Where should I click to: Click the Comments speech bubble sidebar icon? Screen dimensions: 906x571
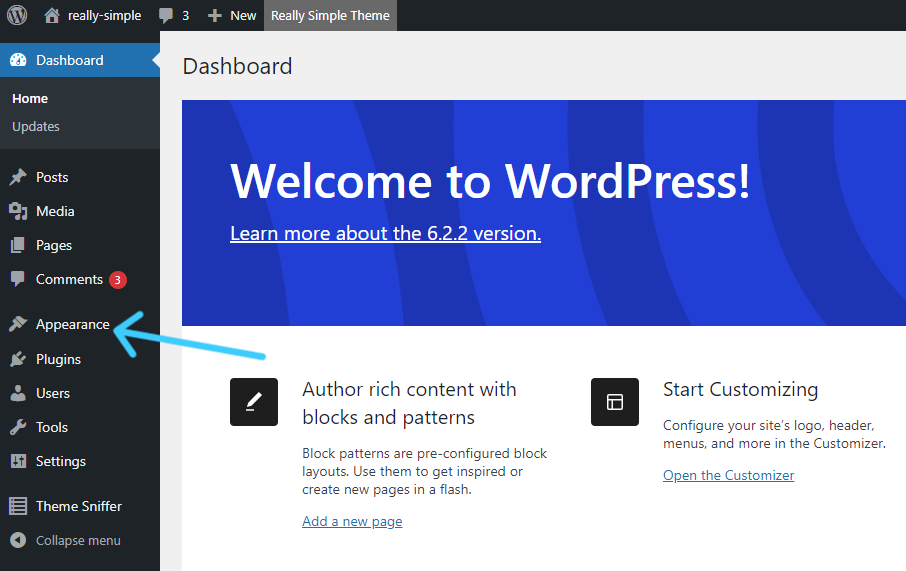click(x=18, y=279)
